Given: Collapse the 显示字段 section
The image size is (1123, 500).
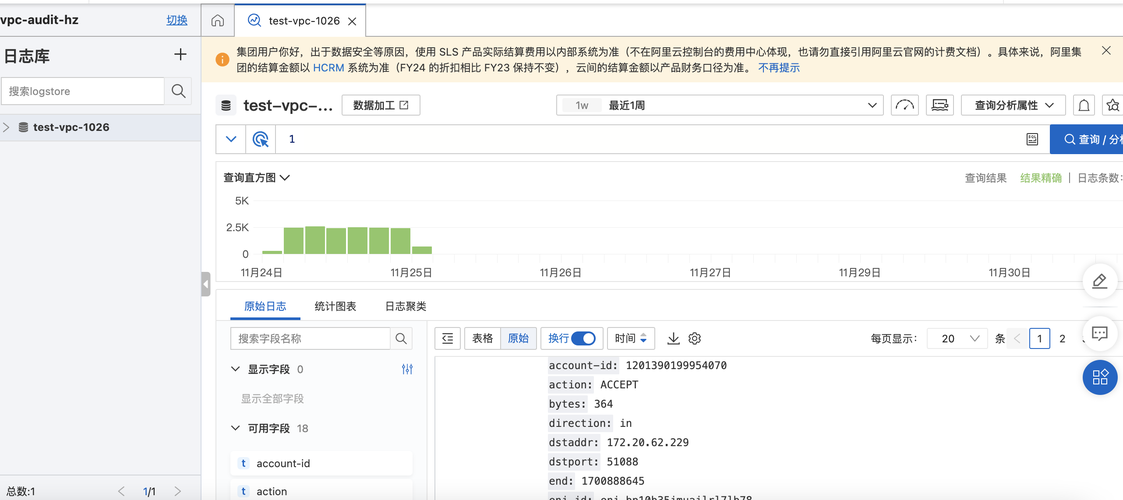Looking at the screenshot, I should (236, 370).
